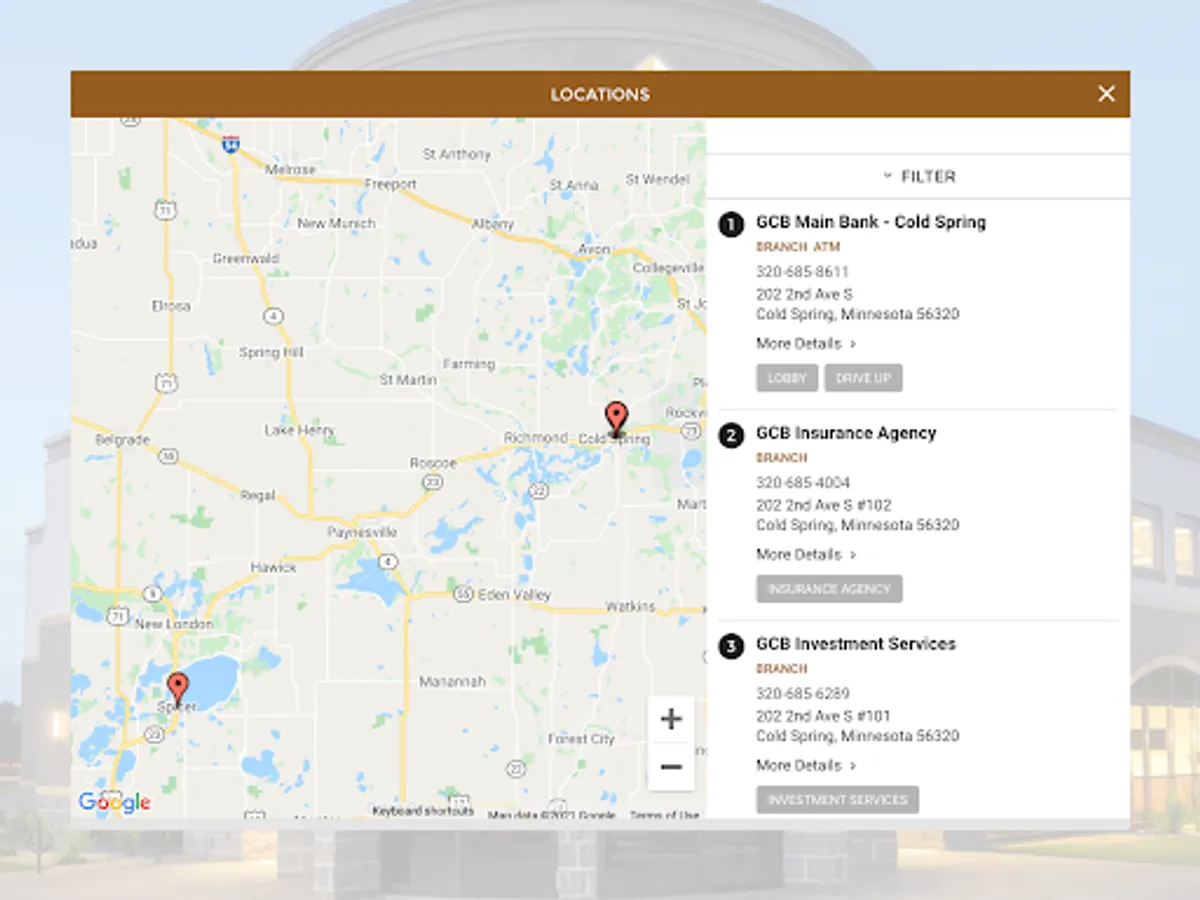
Task: Click address 202 2nd Ave S #101
Action: point(823,717)
